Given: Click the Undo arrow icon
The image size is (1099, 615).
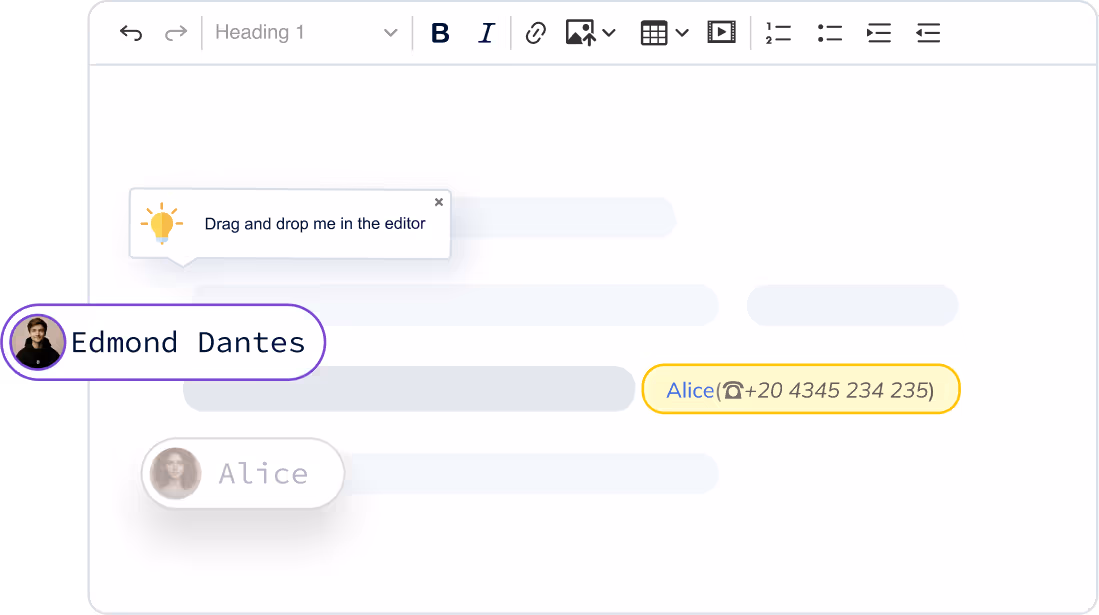Looking at the screenshot, I should (131, 33).
